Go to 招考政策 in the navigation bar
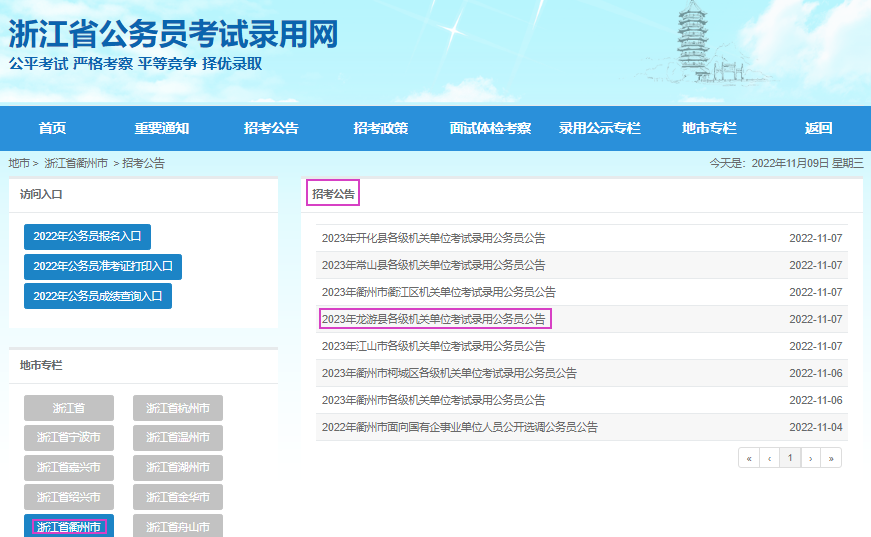This screenshot has width=871, height=537. click(380, 128)
